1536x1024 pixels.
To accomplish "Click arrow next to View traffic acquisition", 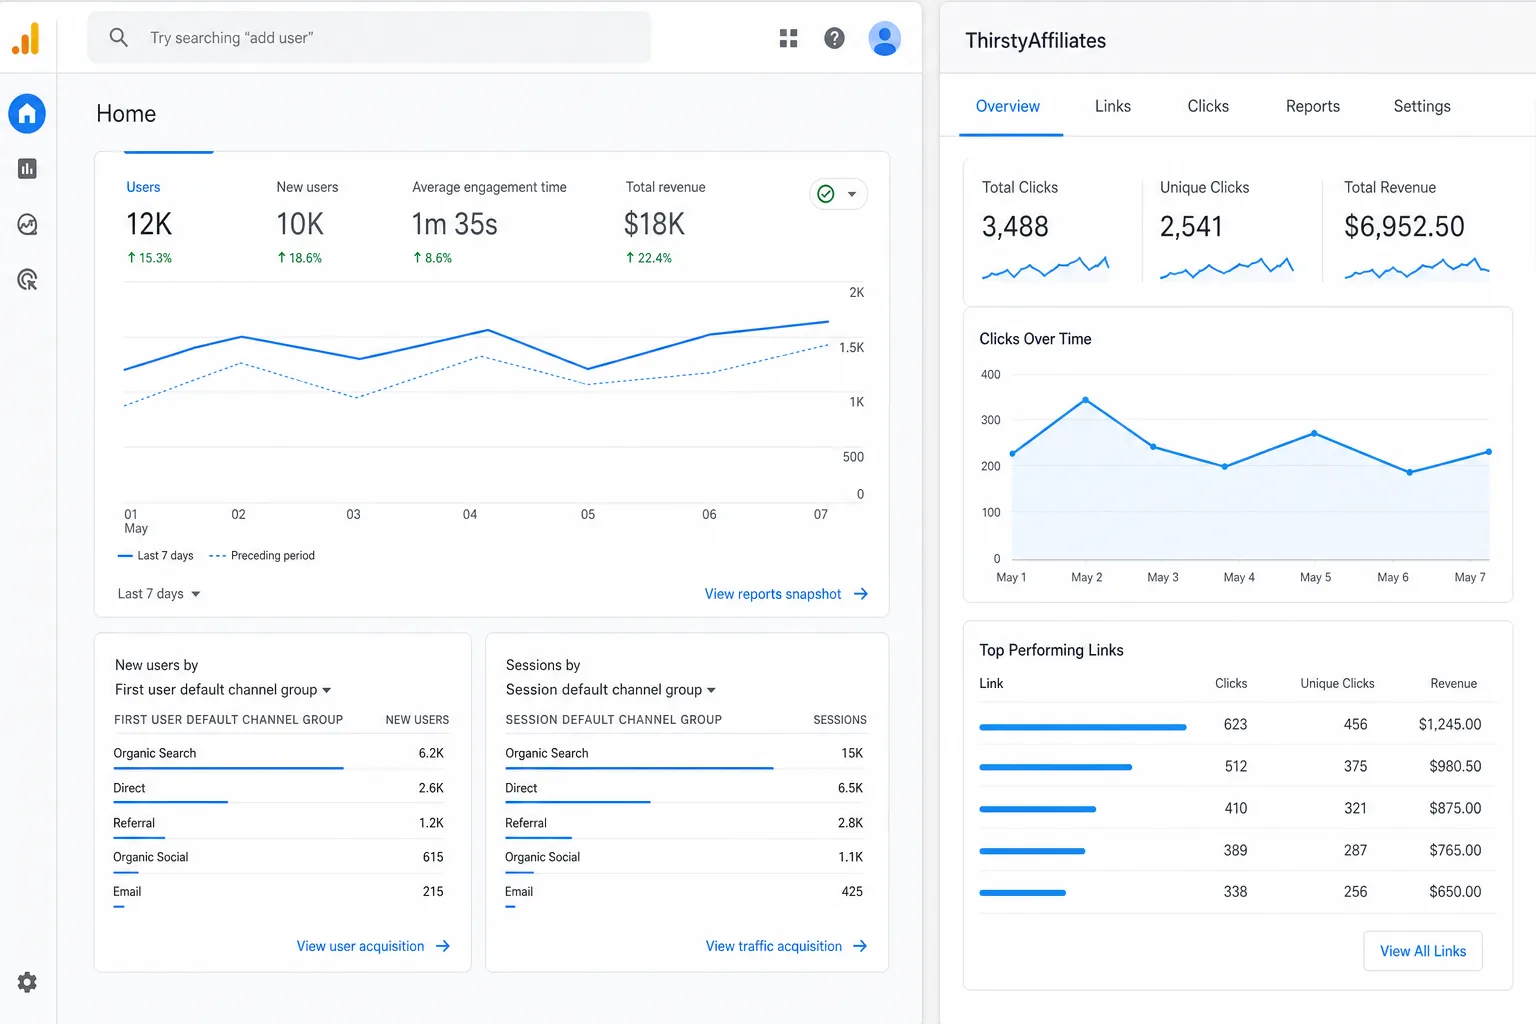I will 860,946.
